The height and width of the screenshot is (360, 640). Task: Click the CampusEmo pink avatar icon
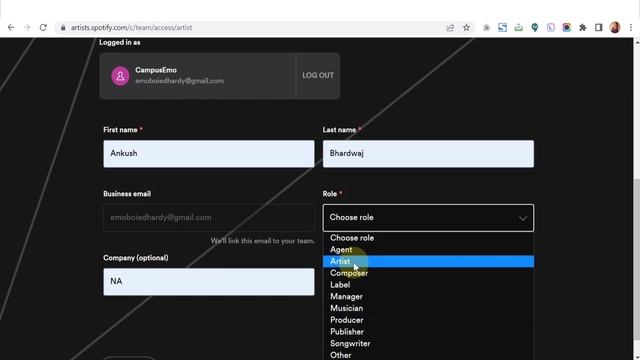[120, 76]
